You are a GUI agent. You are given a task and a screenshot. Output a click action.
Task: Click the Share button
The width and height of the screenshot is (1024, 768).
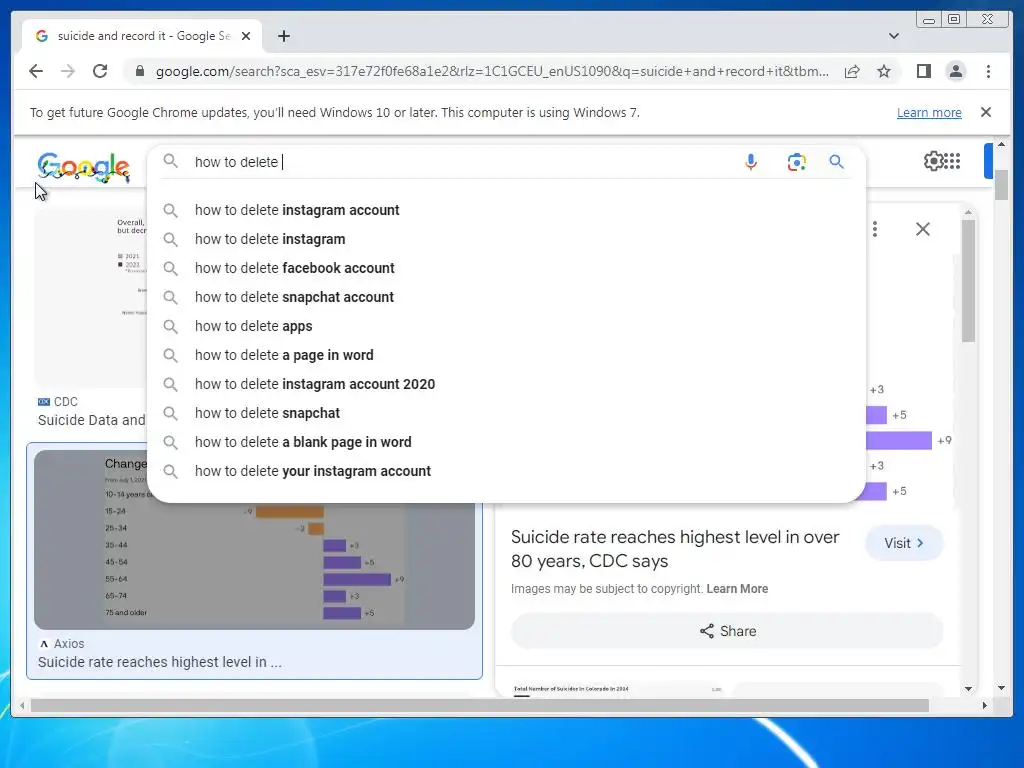pyautogui.click(x=727, y=631)
